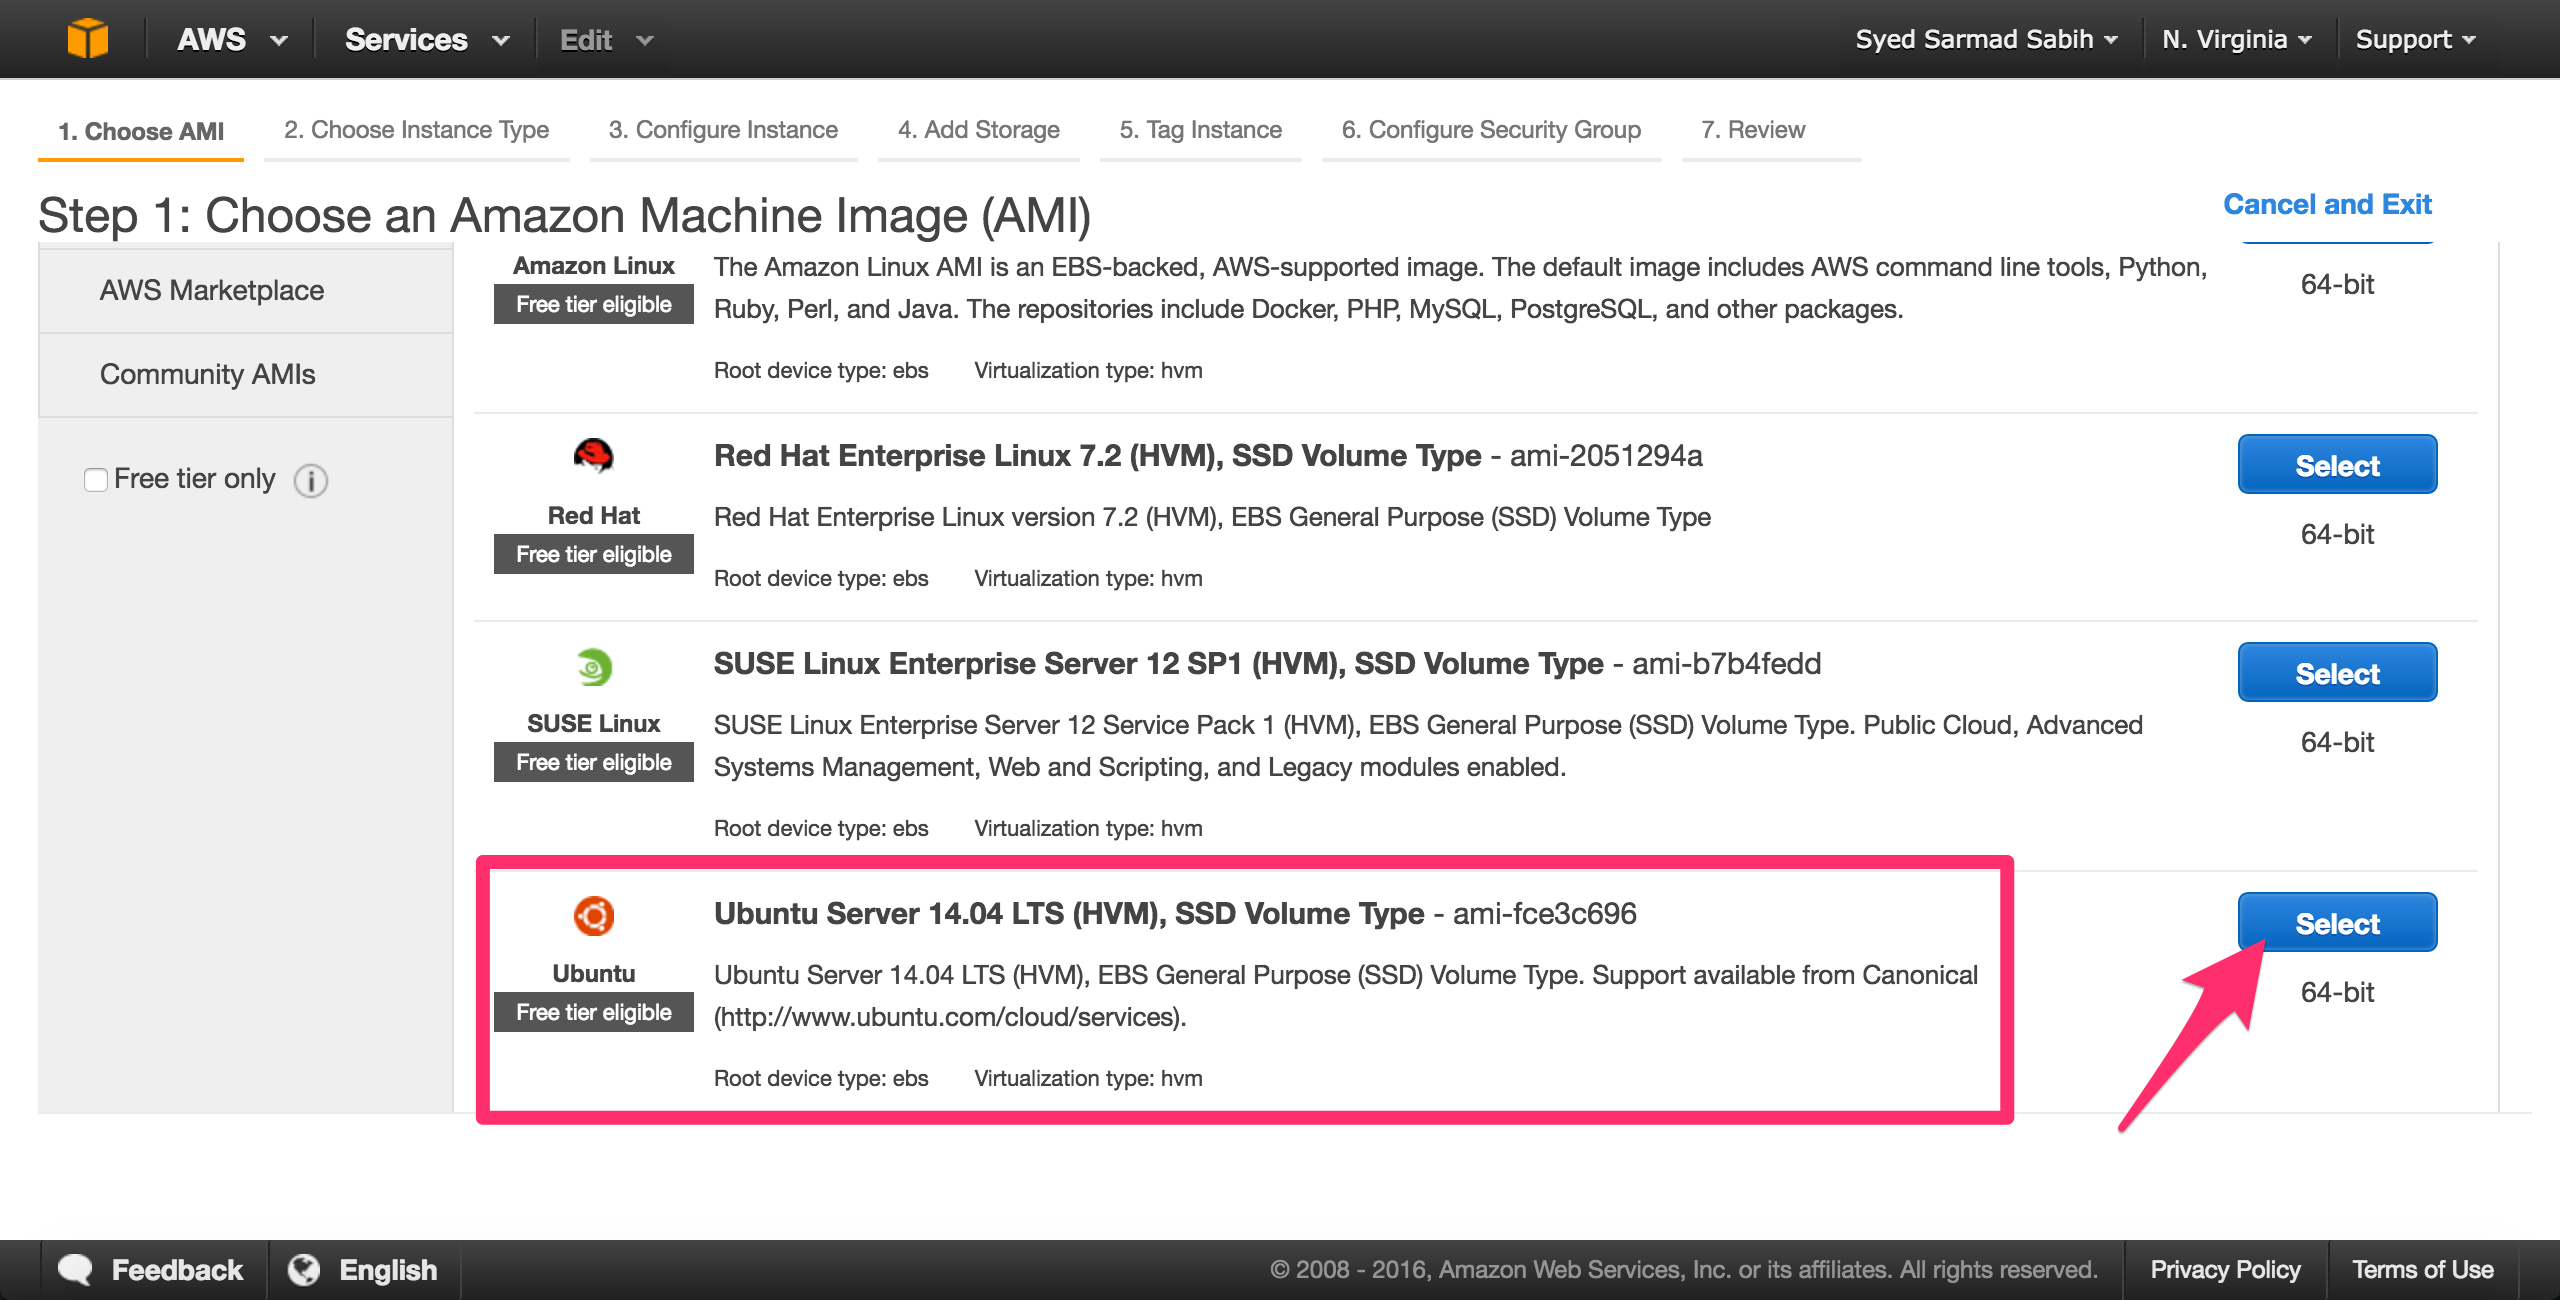Open the Privacy Policy link
The image size is (2560, 1300).
click(x=2225, y=1270)
